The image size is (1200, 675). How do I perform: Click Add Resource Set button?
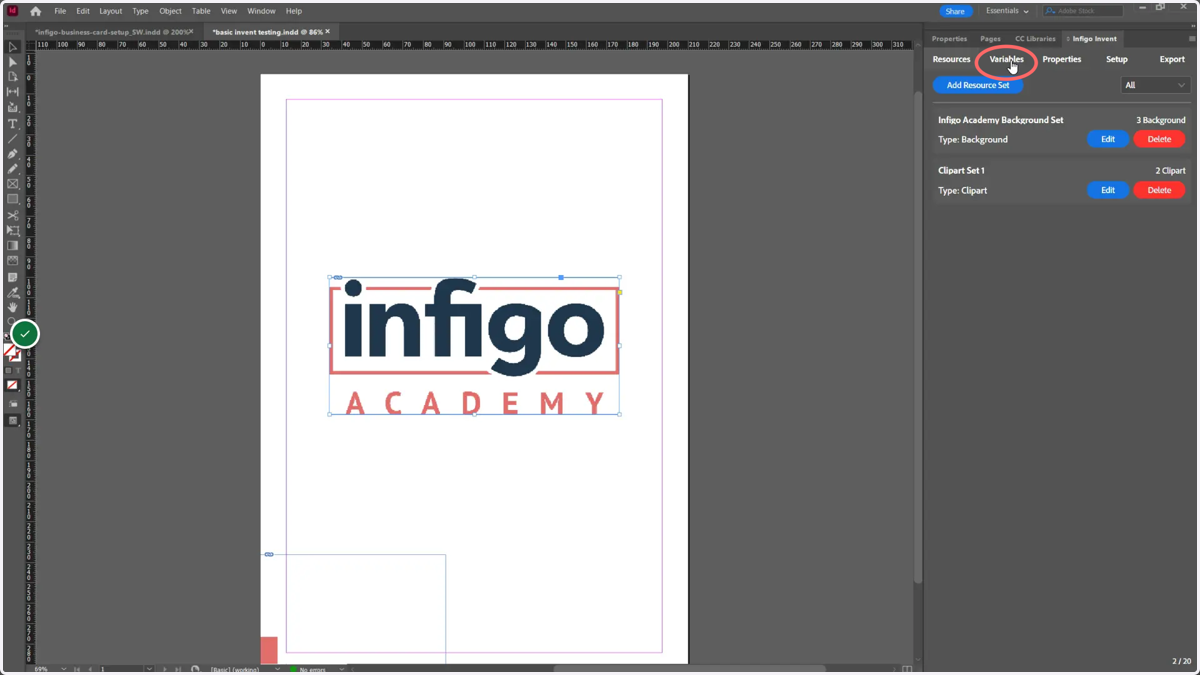point(978,85)
